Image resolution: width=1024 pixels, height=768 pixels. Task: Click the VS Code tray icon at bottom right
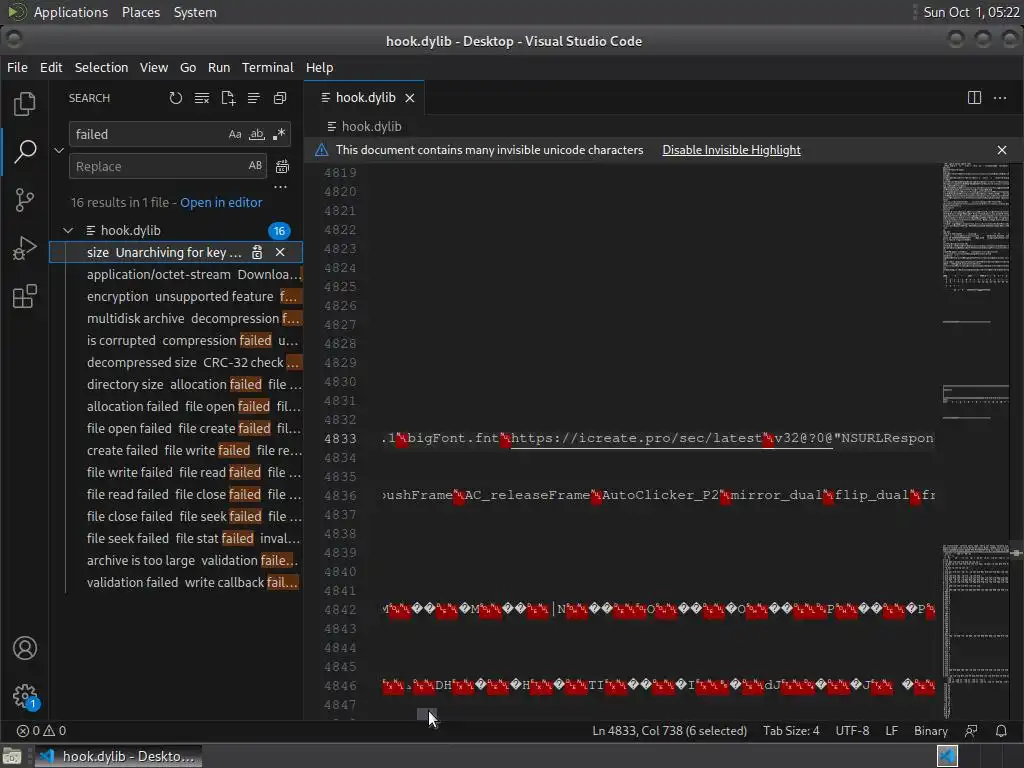(947, 756)
